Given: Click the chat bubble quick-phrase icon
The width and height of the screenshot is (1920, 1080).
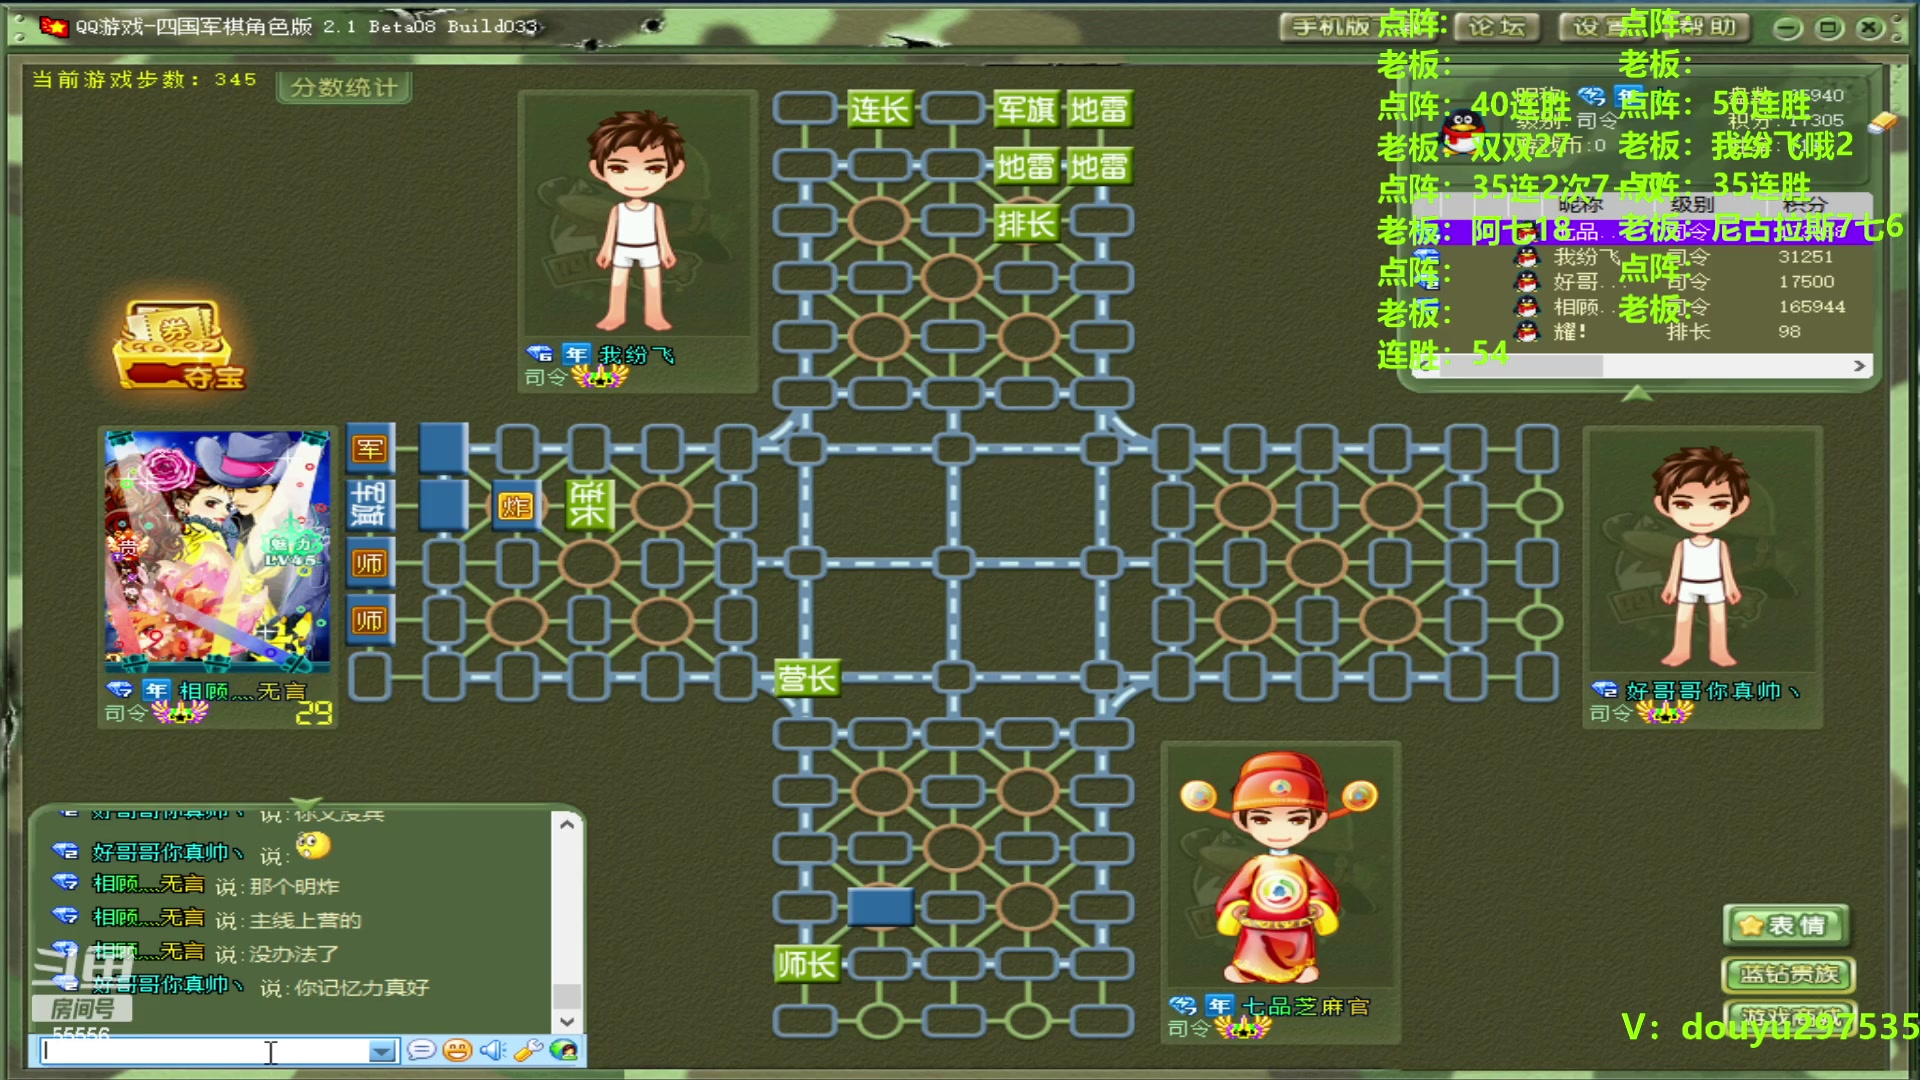Looking at the screenshot, I should pyautogui.click(x=421, y=1050).
